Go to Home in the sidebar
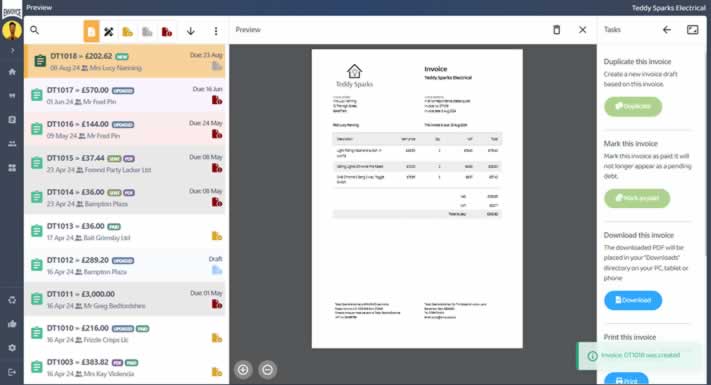Image resolution: width=711 pixels, height=385 pixels. pos(12,72)
